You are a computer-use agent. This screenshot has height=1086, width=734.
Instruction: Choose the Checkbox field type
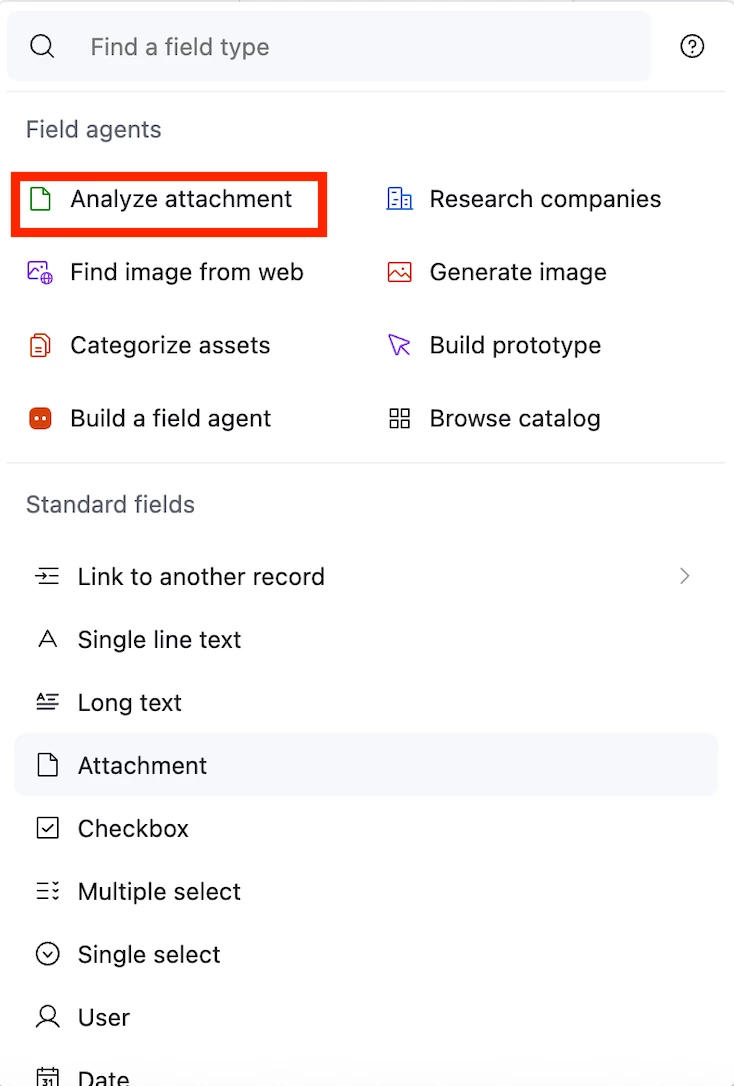coord(133,829)
